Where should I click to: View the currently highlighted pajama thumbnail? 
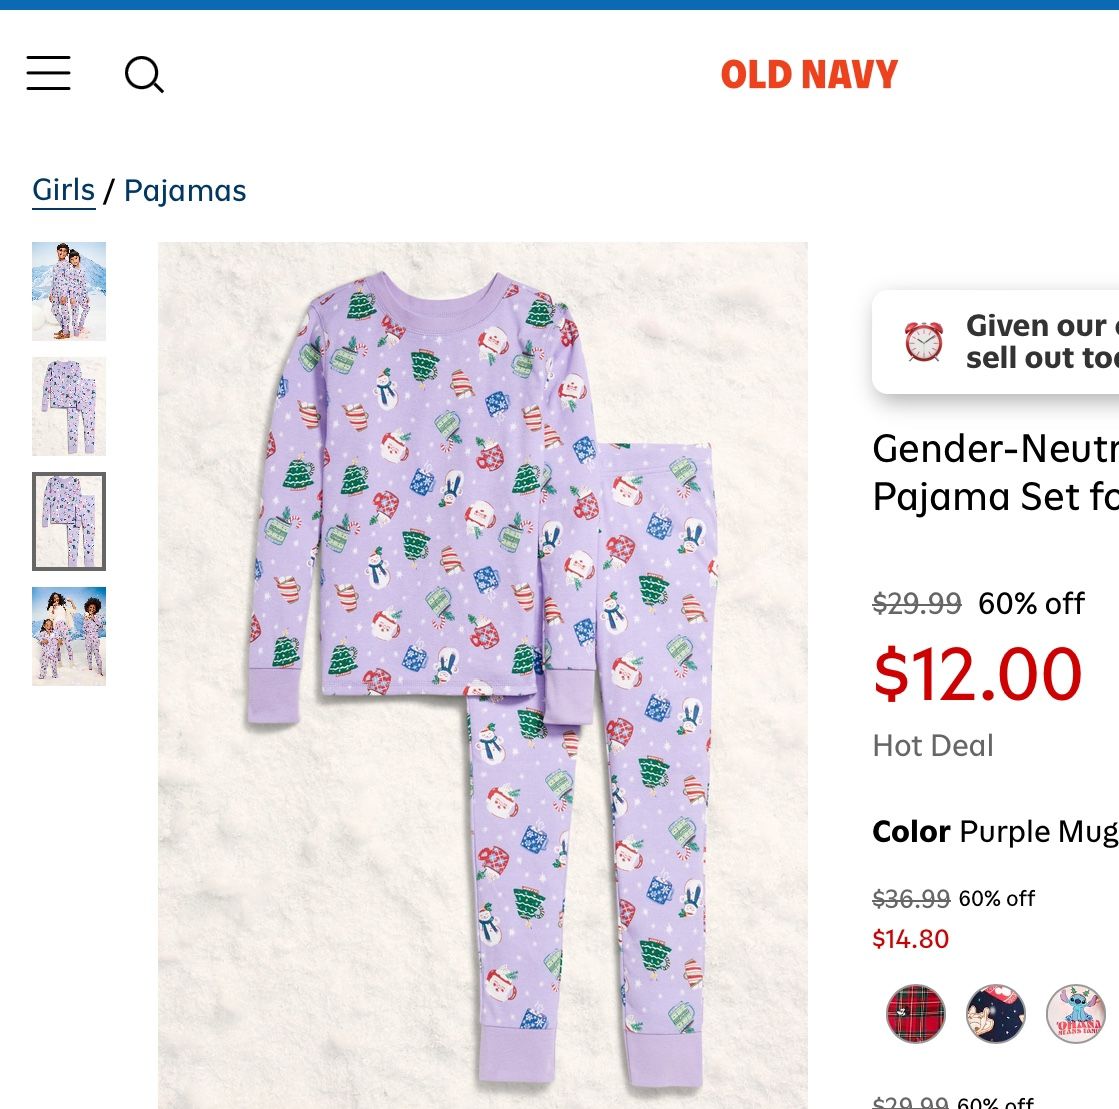point(69,521)
